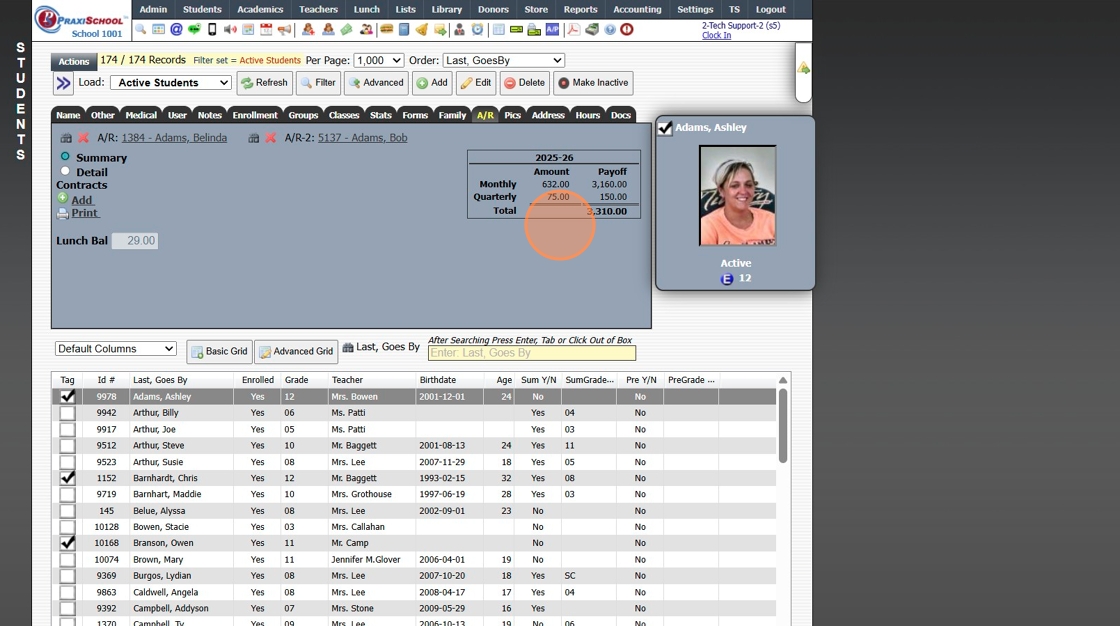Open the Students menu in top bar
The width and height of the screenshot is (1120, 626).
point(202,9)
